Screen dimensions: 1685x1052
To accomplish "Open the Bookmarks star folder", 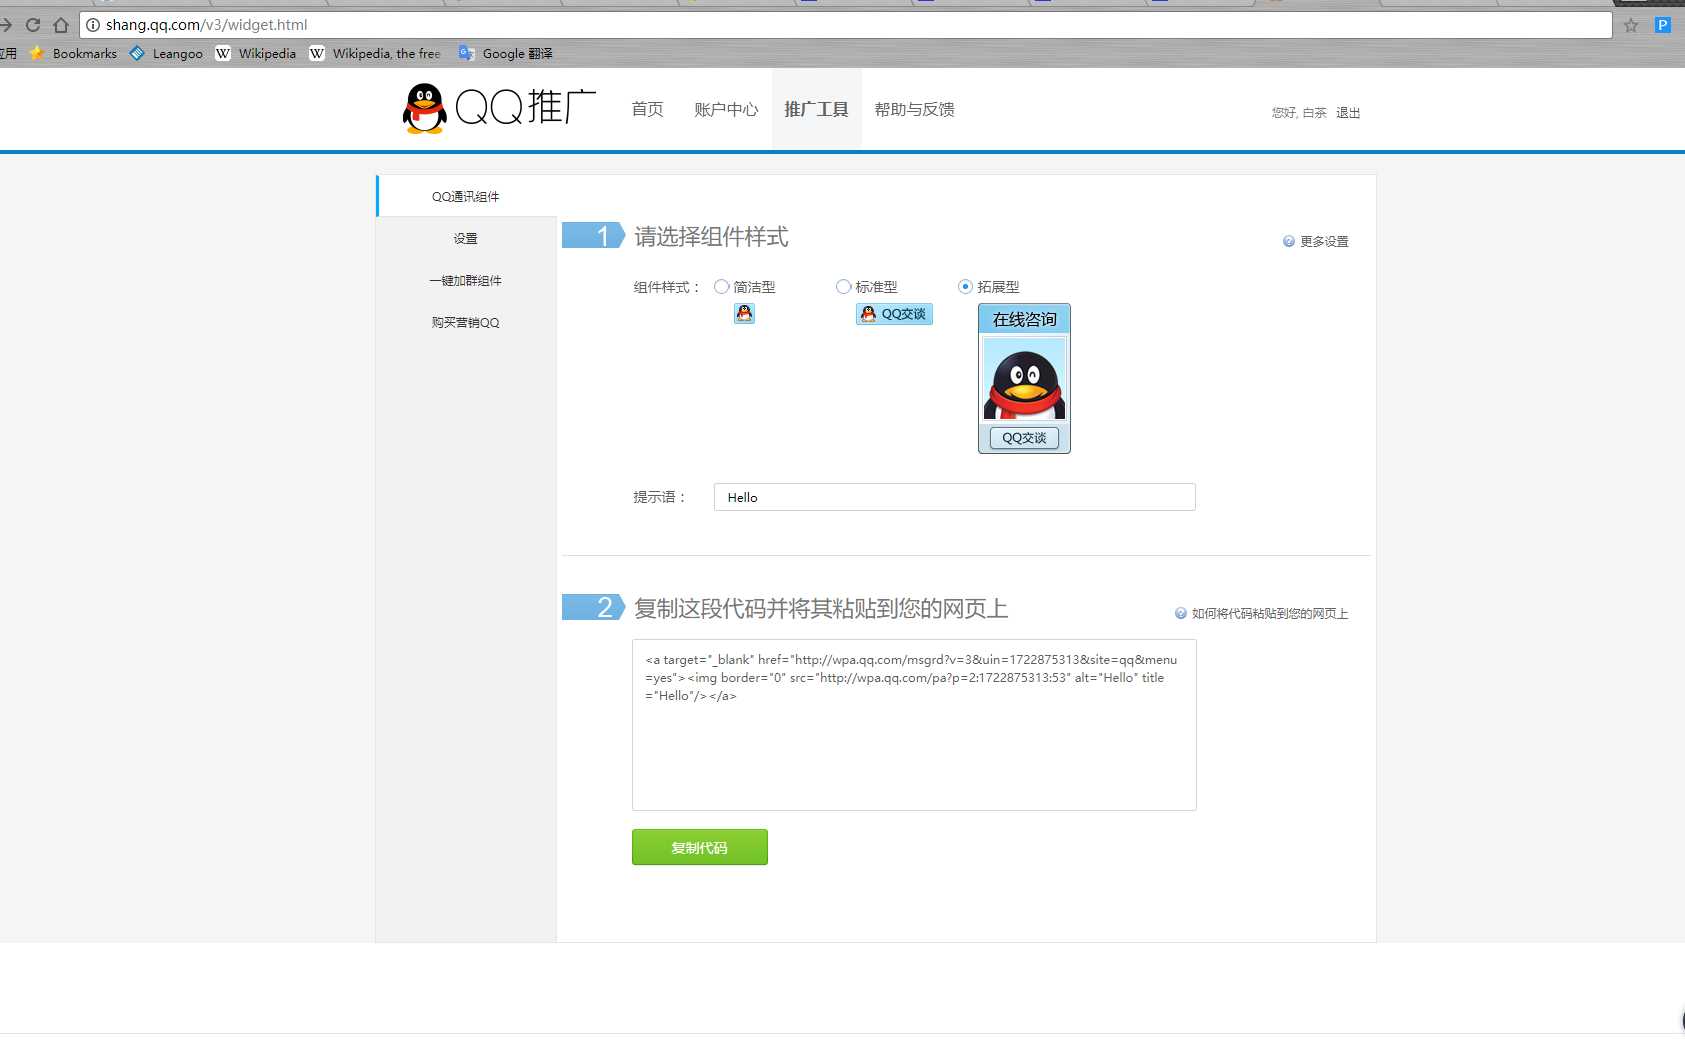I will 73,53.
